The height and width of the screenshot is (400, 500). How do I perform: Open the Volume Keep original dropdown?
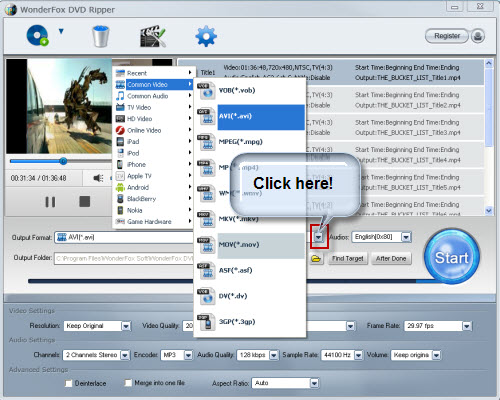[436, 355]
